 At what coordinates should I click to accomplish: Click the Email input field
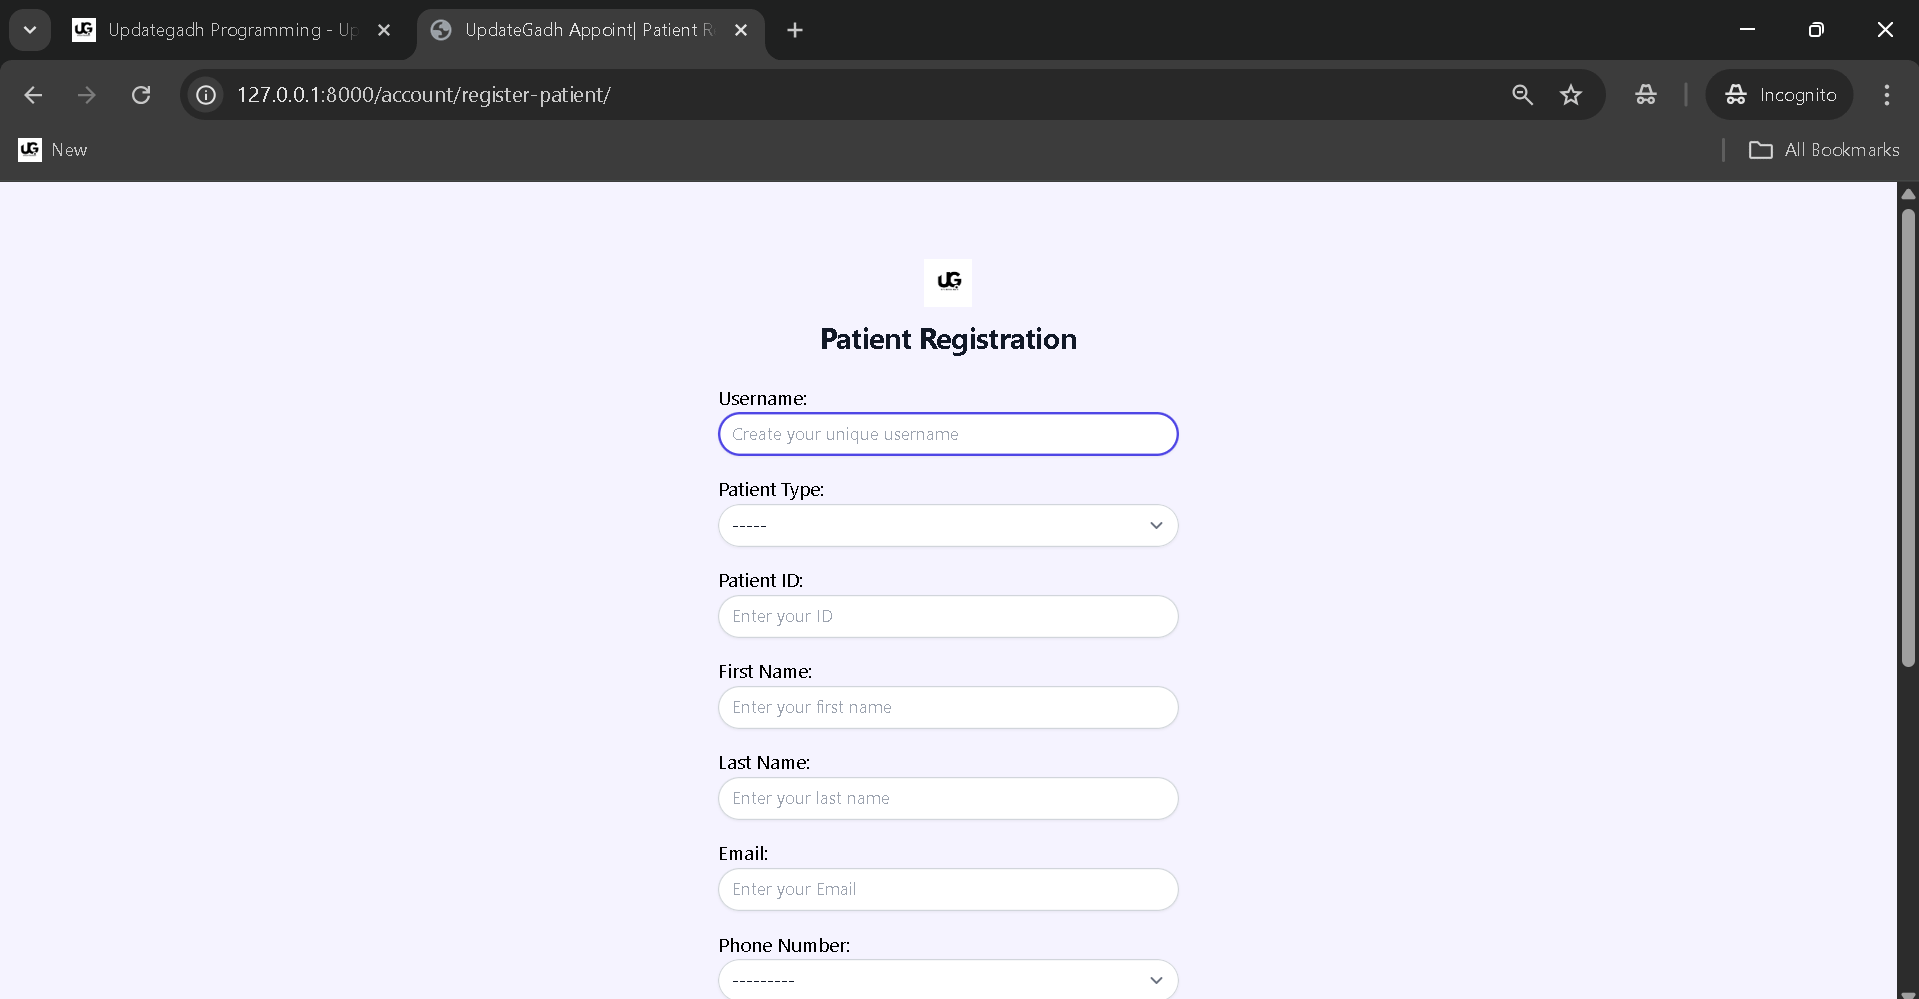948,890
